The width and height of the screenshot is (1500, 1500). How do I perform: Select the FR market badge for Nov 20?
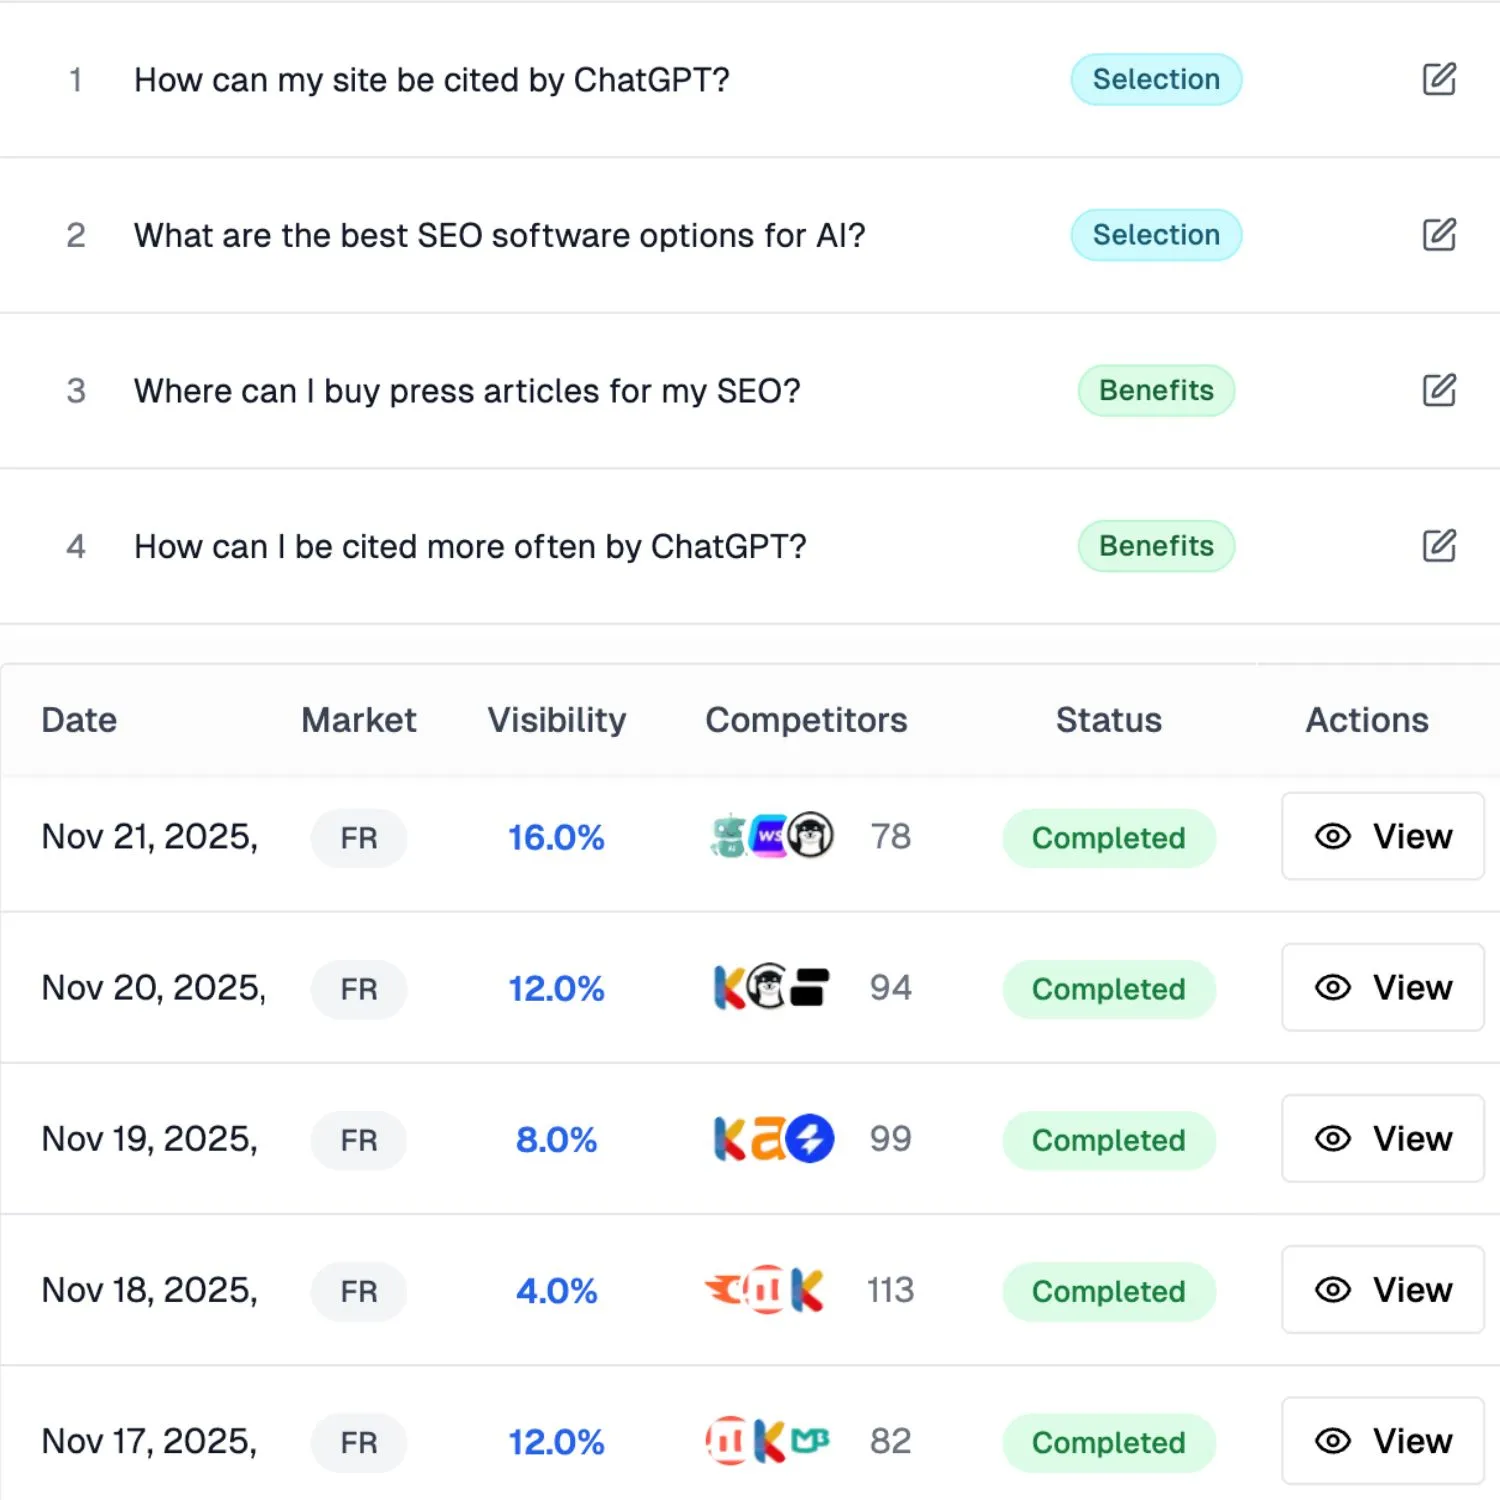click(x=359, y=989)
